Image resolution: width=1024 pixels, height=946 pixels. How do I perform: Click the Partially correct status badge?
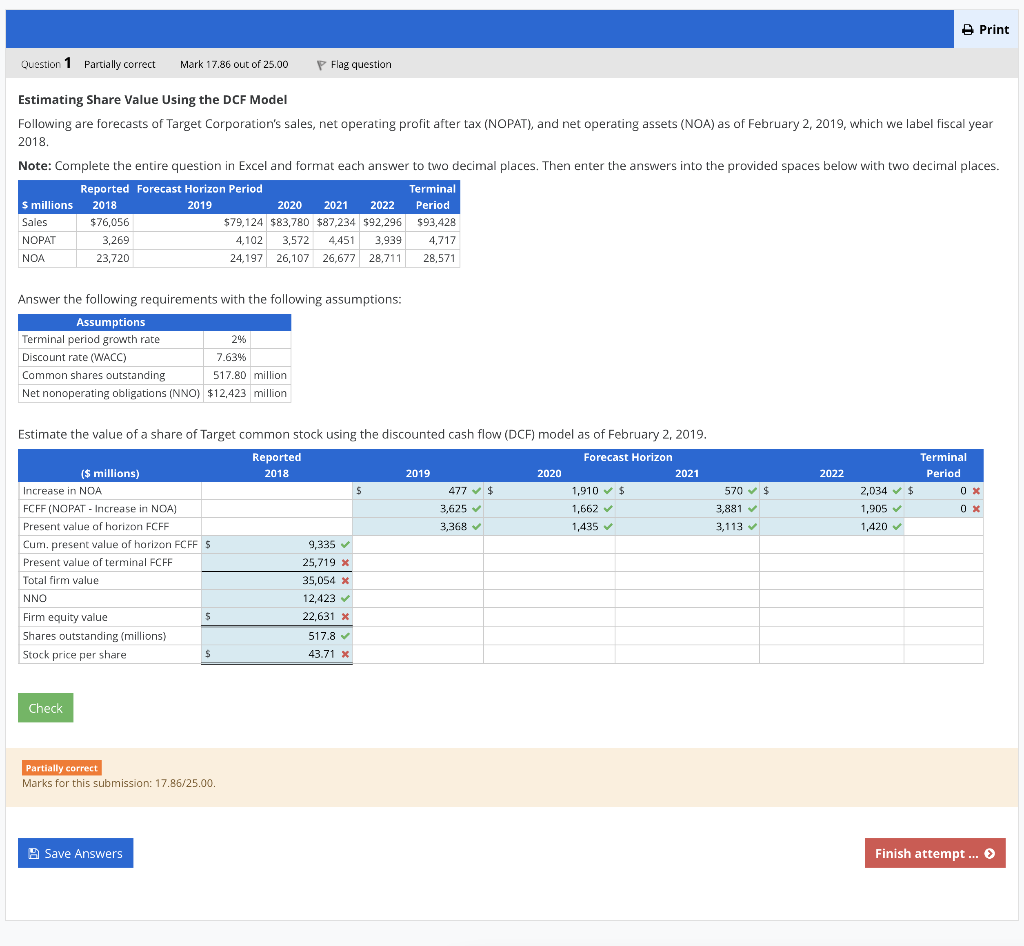[61, 768]
